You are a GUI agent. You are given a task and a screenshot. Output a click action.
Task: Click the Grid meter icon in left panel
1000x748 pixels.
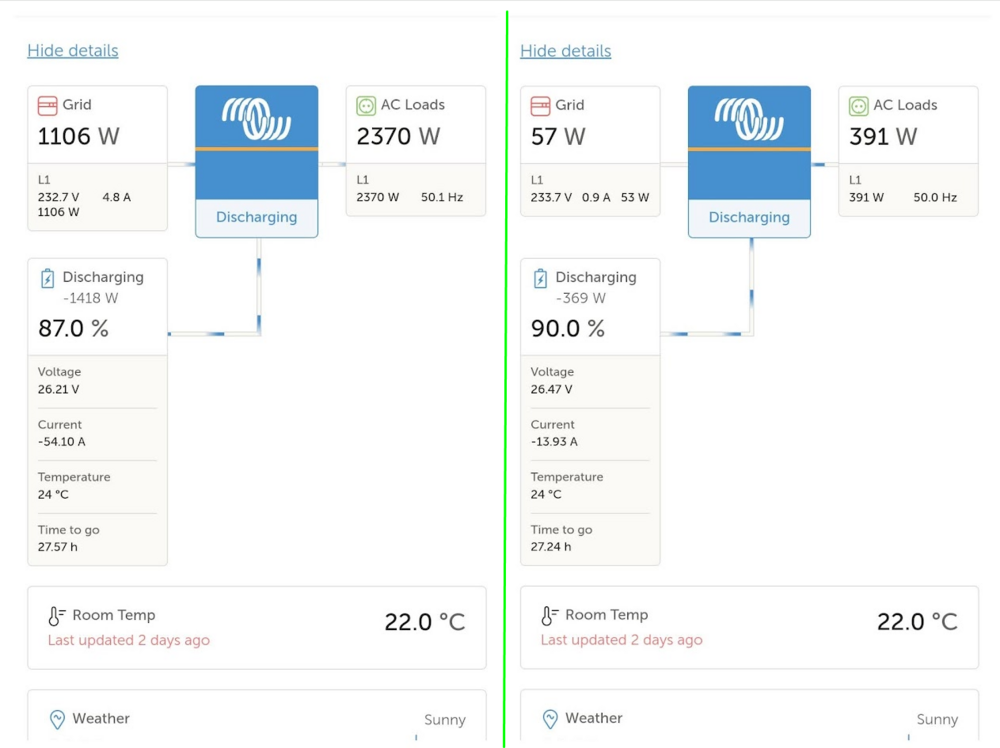[x=47, y=105]
